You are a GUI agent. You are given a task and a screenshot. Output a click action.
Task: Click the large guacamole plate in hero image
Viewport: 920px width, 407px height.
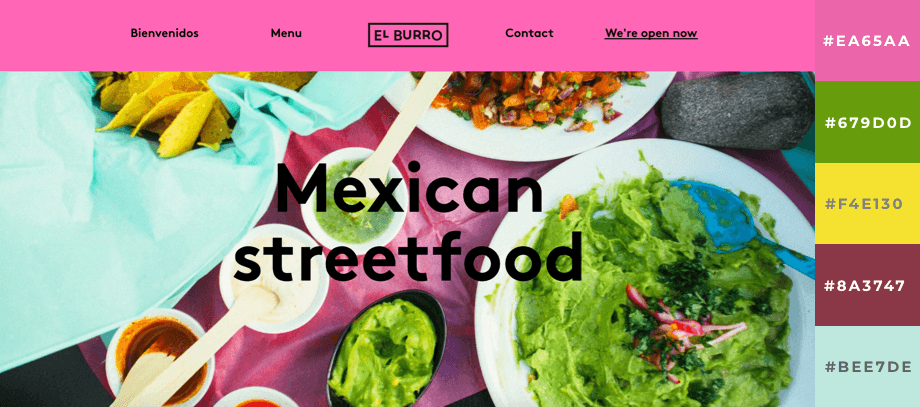pos(645,281)
